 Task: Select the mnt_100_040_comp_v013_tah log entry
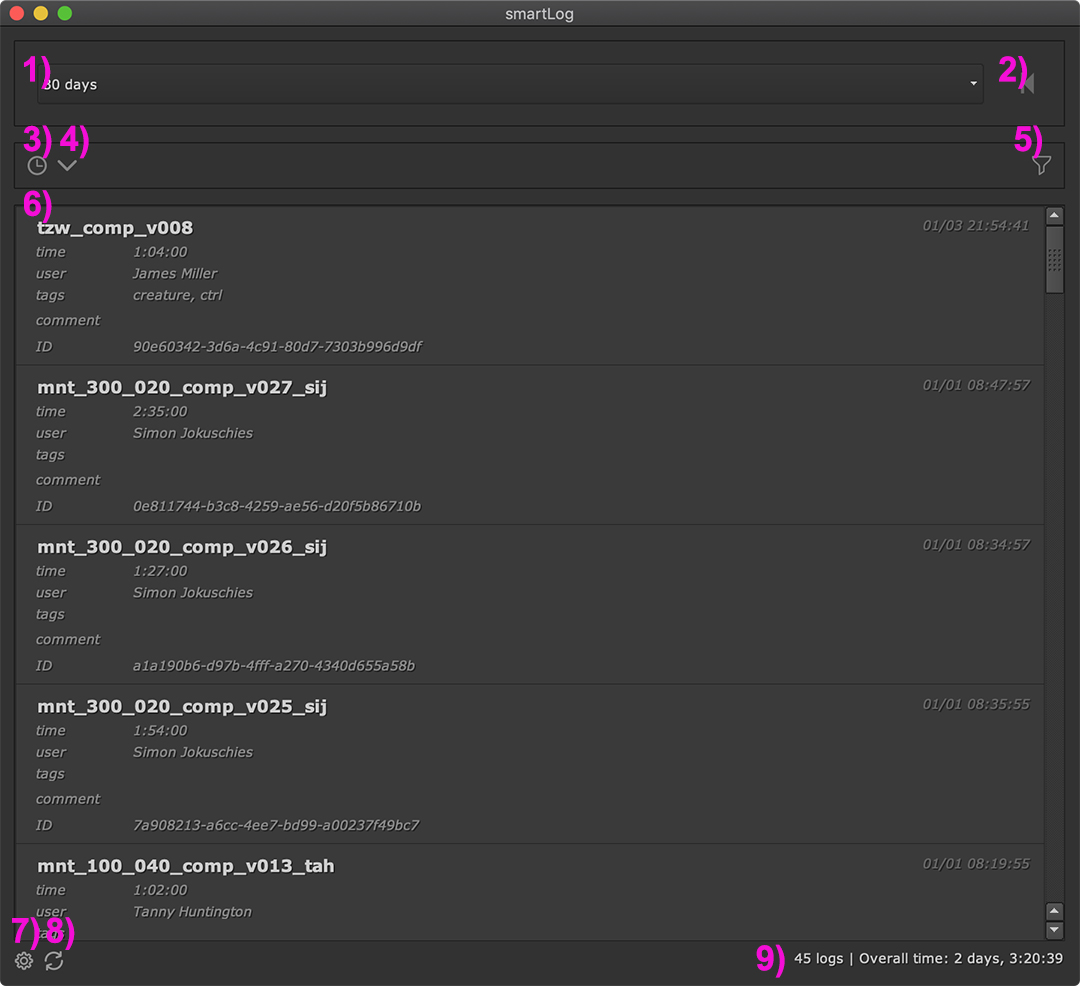pos(185,866)
